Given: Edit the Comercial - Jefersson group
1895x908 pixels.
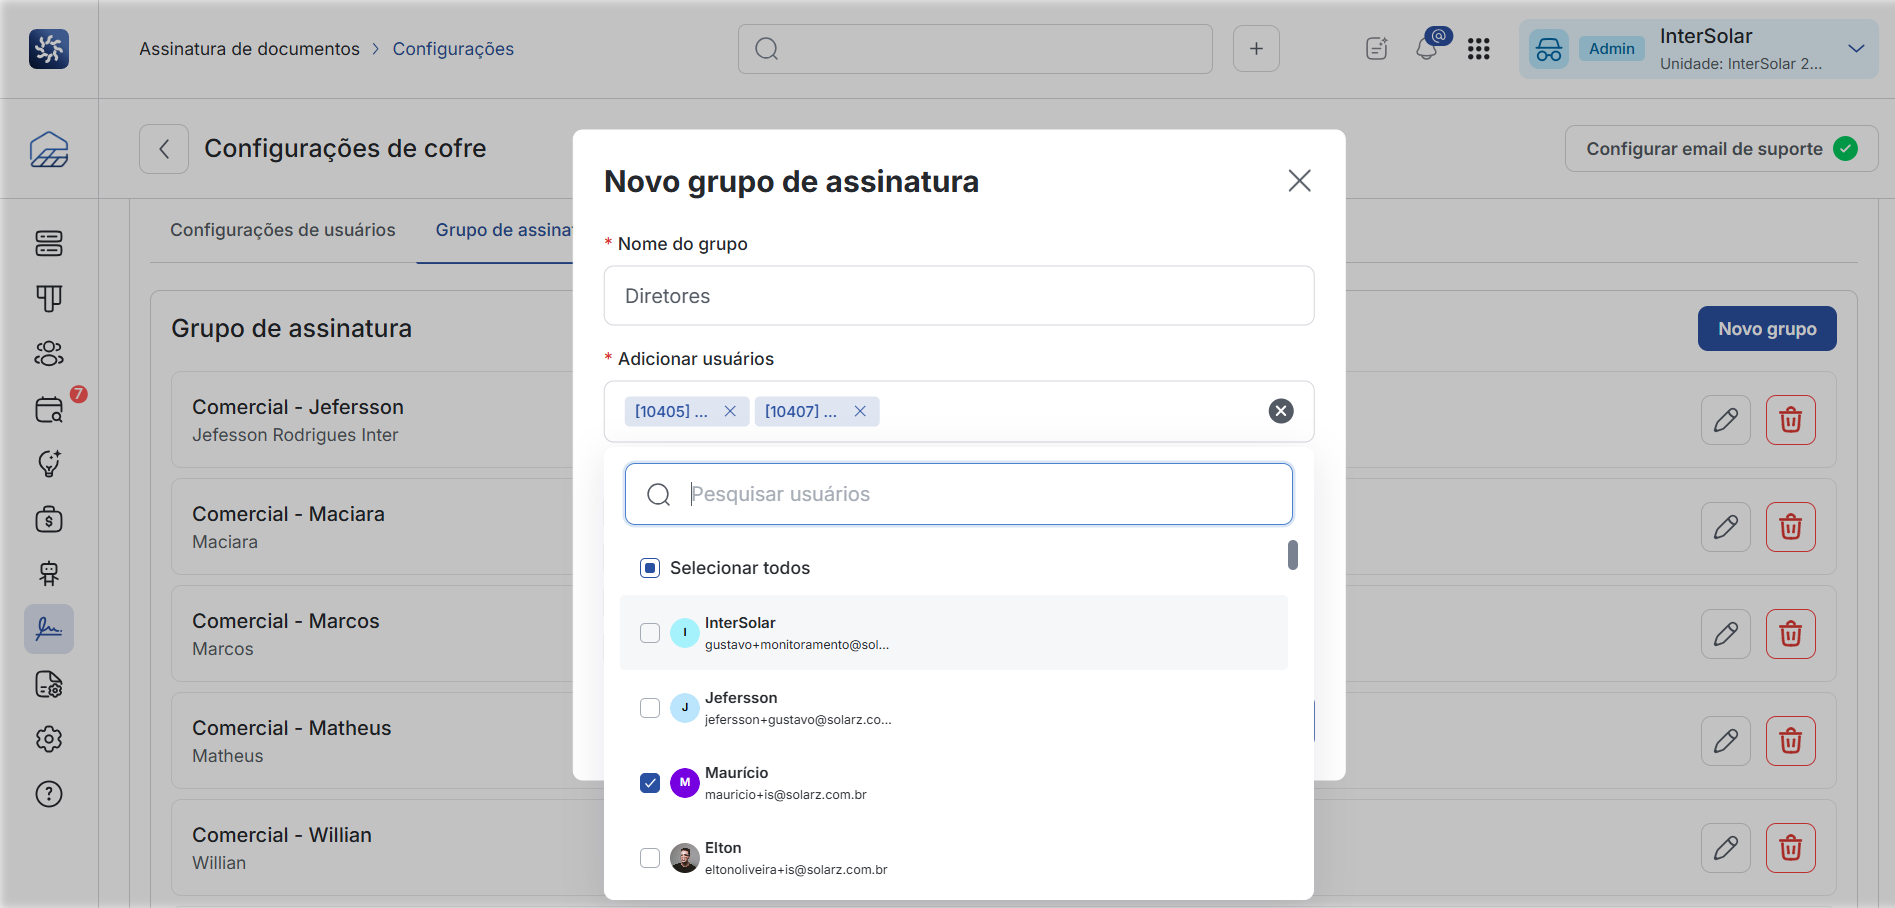Looking at the screenshot, I should pyautogui.click(x=1726, y=420).
